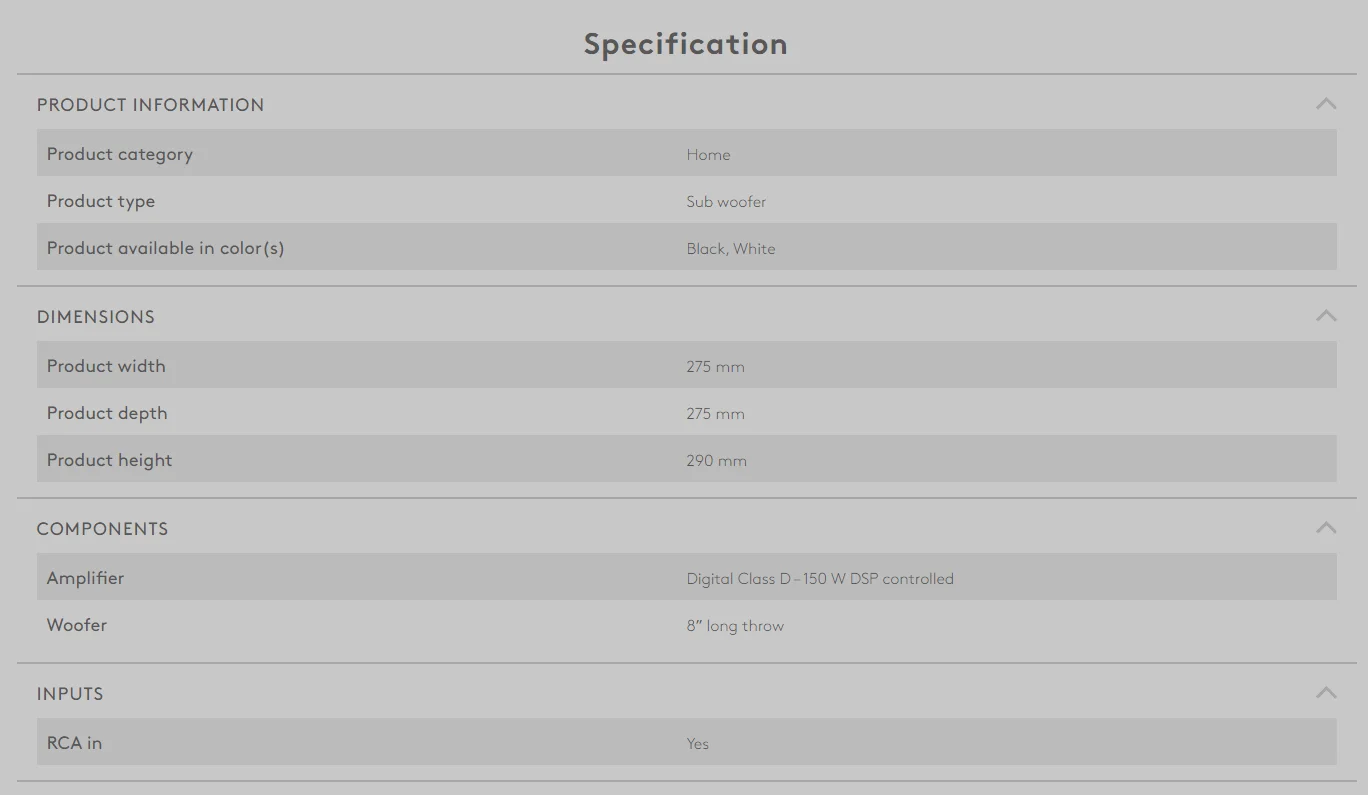Select the Product type row
Image resolution: width=1368 pixels, height=795 pixels.
[686, 200]
